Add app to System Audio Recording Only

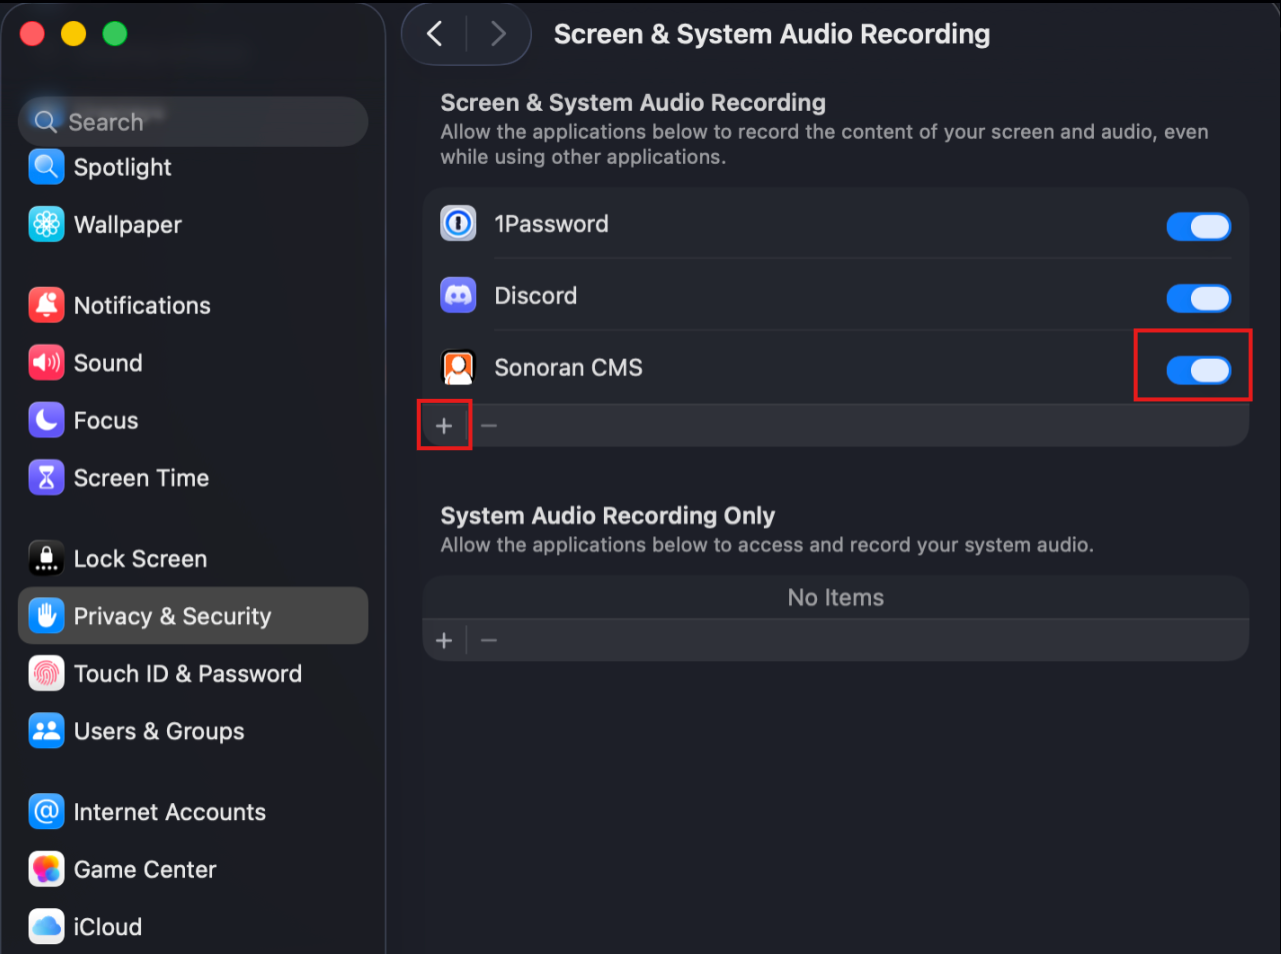(444, 640)
